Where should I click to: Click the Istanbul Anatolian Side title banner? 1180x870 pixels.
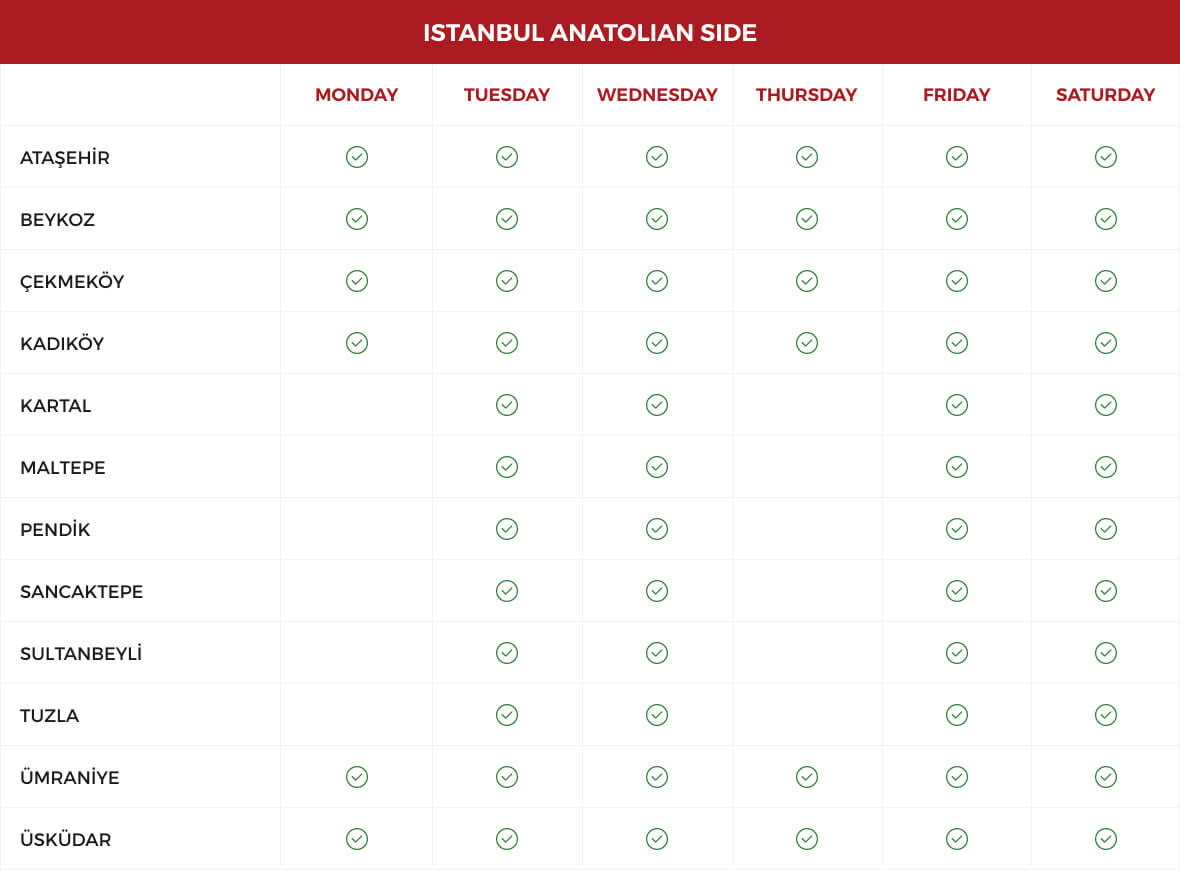pyautogui.click(x=590, y=32)
